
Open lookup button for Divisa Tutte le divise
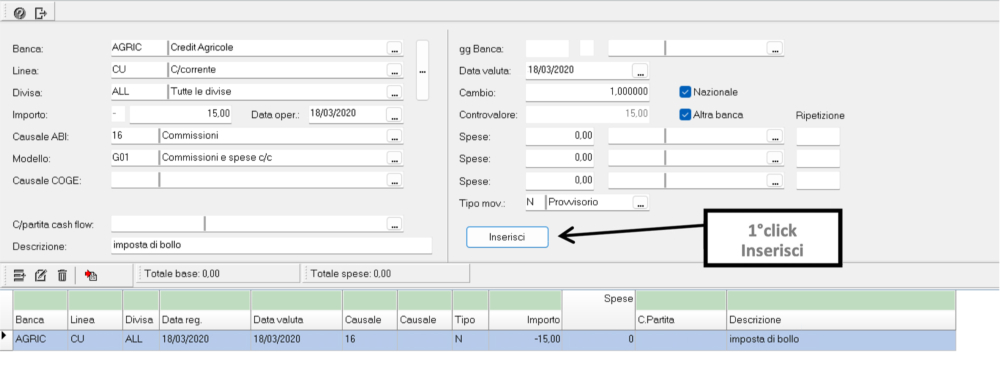pos(395,92)
